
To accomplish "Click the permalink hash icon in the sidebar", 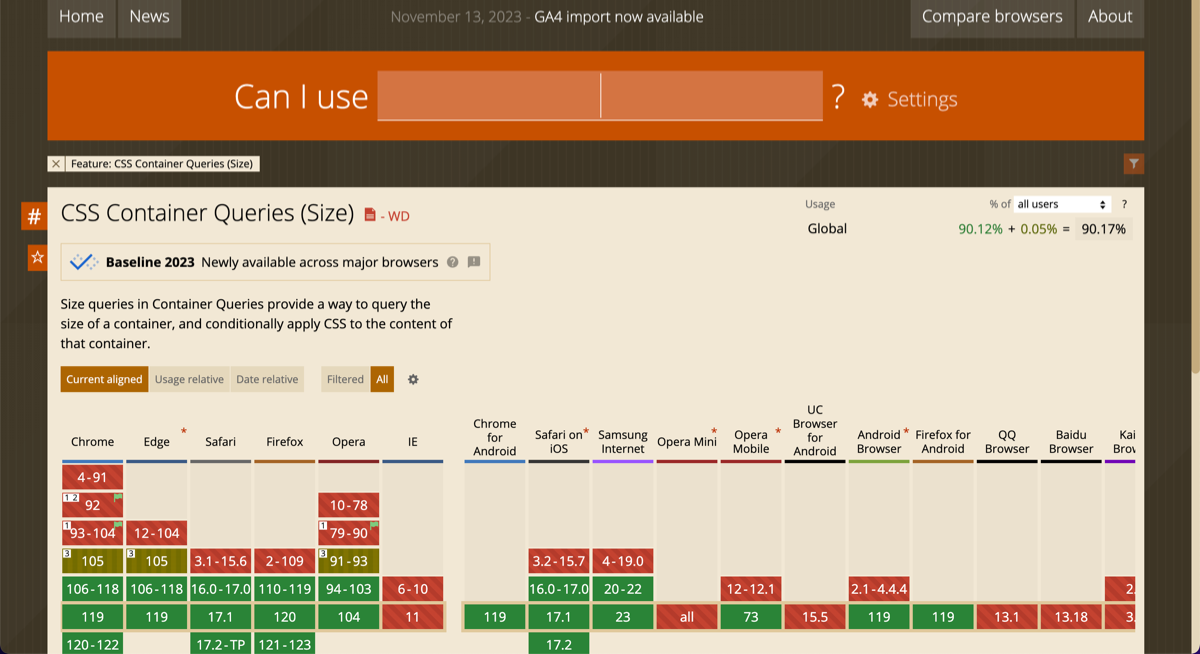I will click(x=34, y=215).
